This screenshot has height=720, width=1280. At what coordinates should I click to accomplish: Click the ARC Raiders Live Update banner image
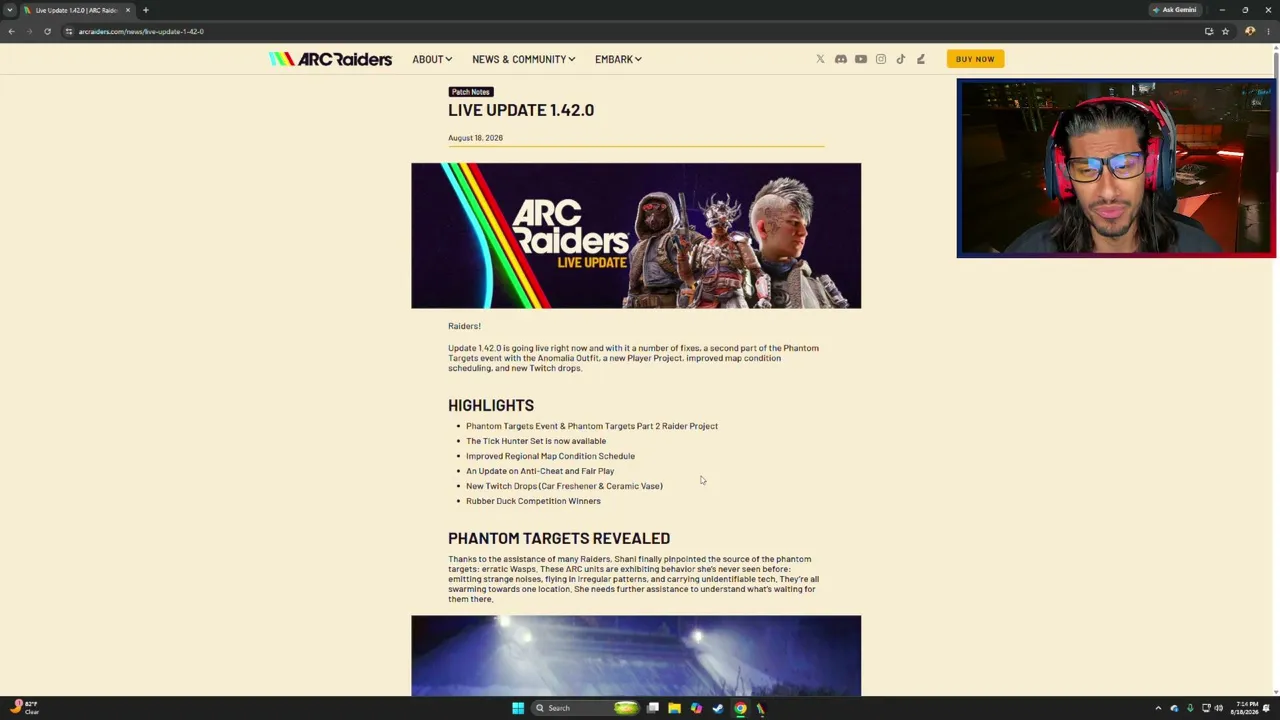(x=636, y=236)
